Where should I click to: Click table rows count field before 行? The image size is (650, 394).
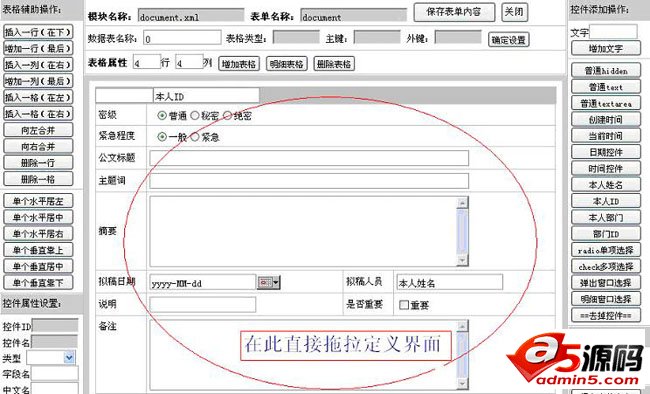point(147,62)
